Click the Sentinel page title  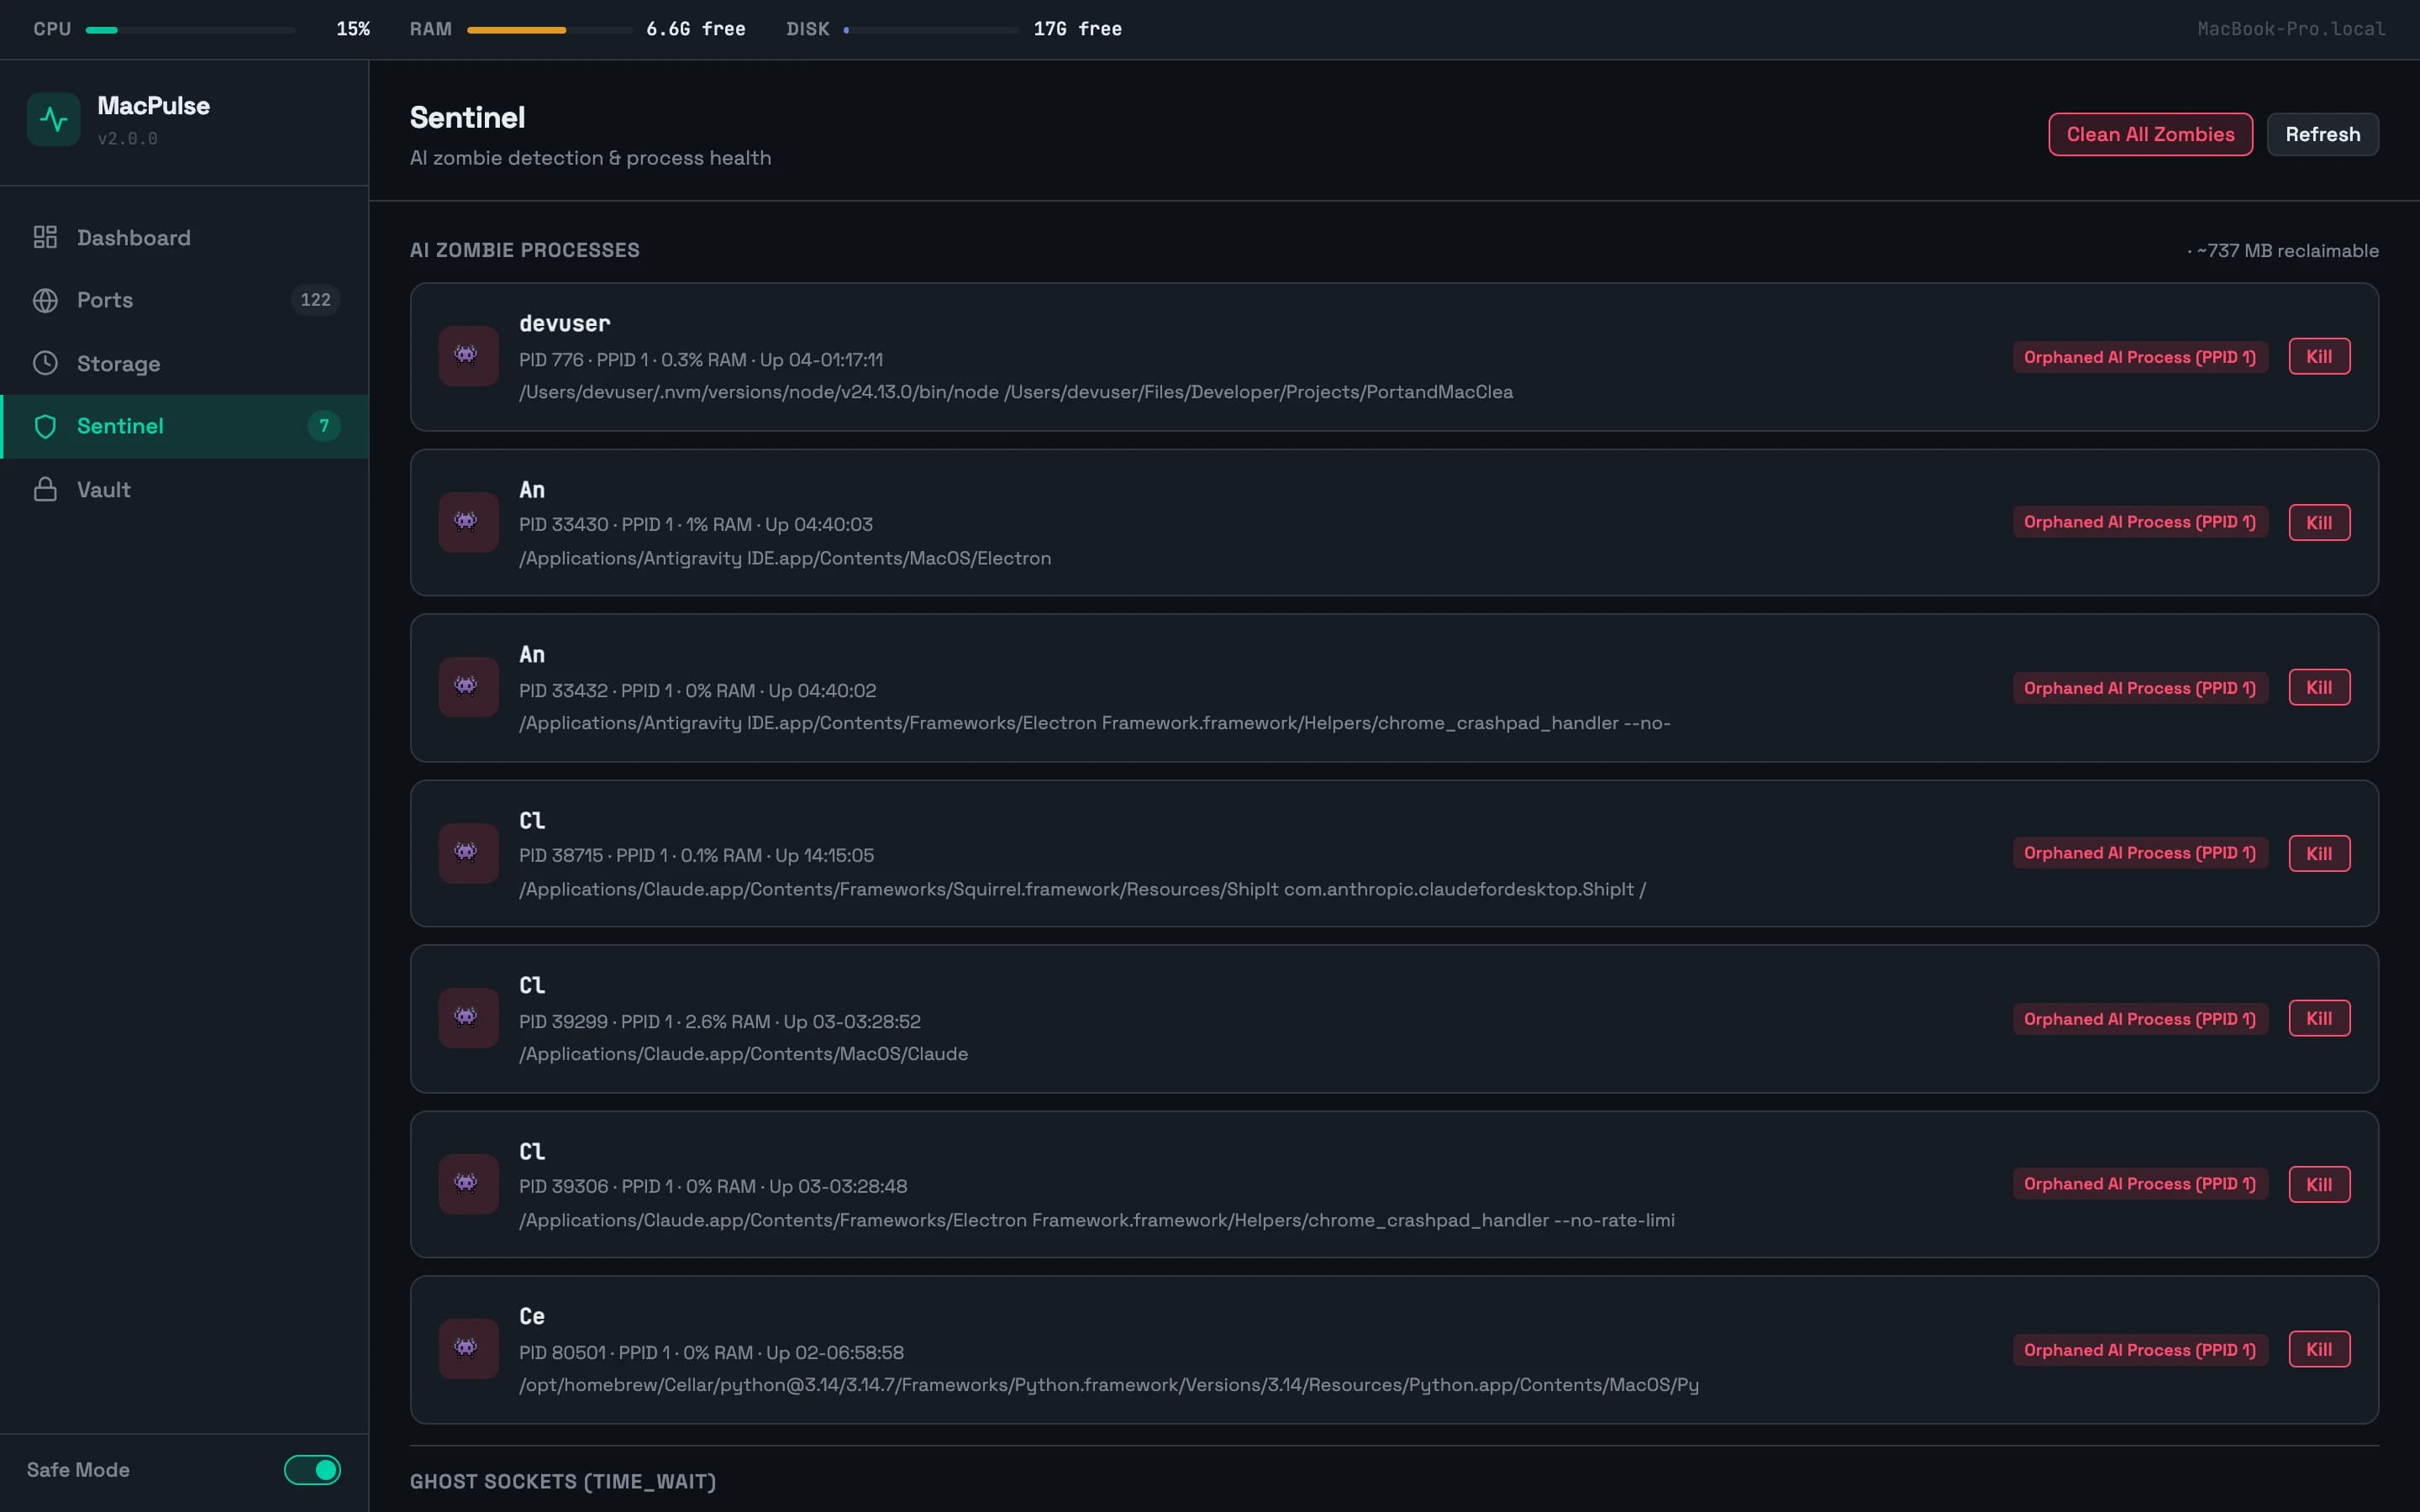(467, 118)
